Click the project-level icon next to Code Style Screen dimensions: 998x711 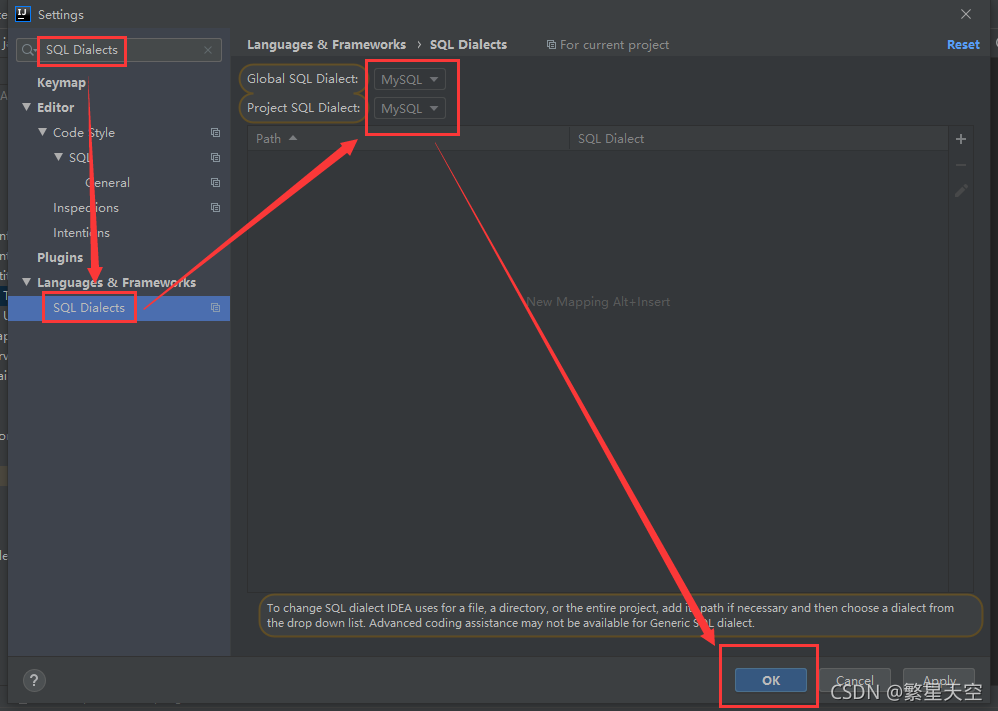215,132
